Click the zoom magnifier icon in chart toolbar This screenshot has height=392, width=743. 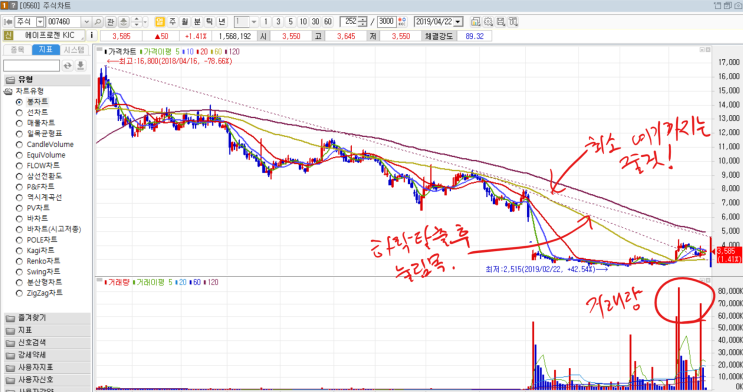click(x=488, y=22)
